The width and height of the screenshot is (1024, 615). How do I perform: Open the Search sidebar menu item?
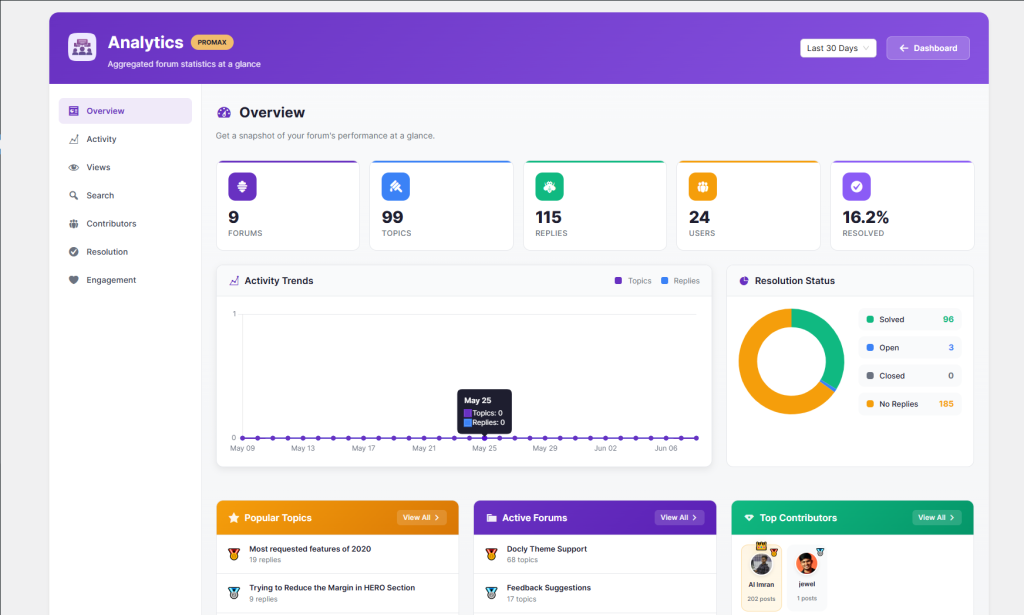click(x=125, y=195)
